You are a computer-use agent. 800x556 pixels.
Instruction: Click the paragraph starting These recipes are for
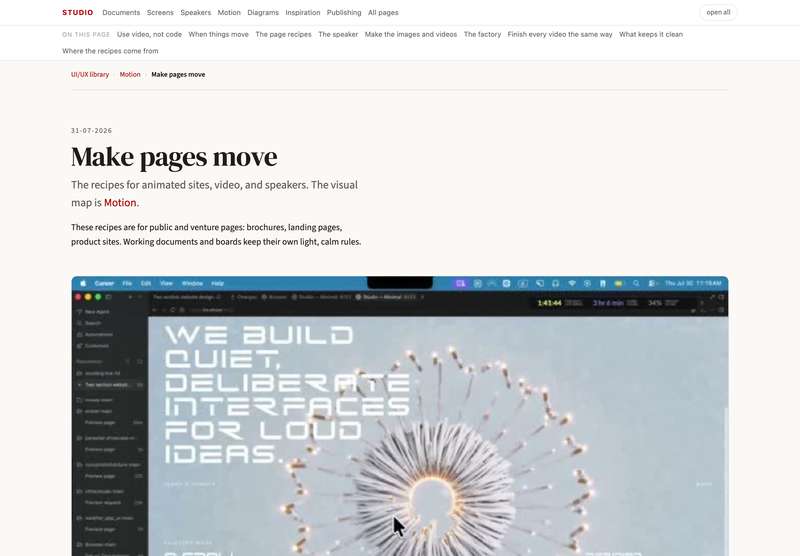tap(216, 235)
